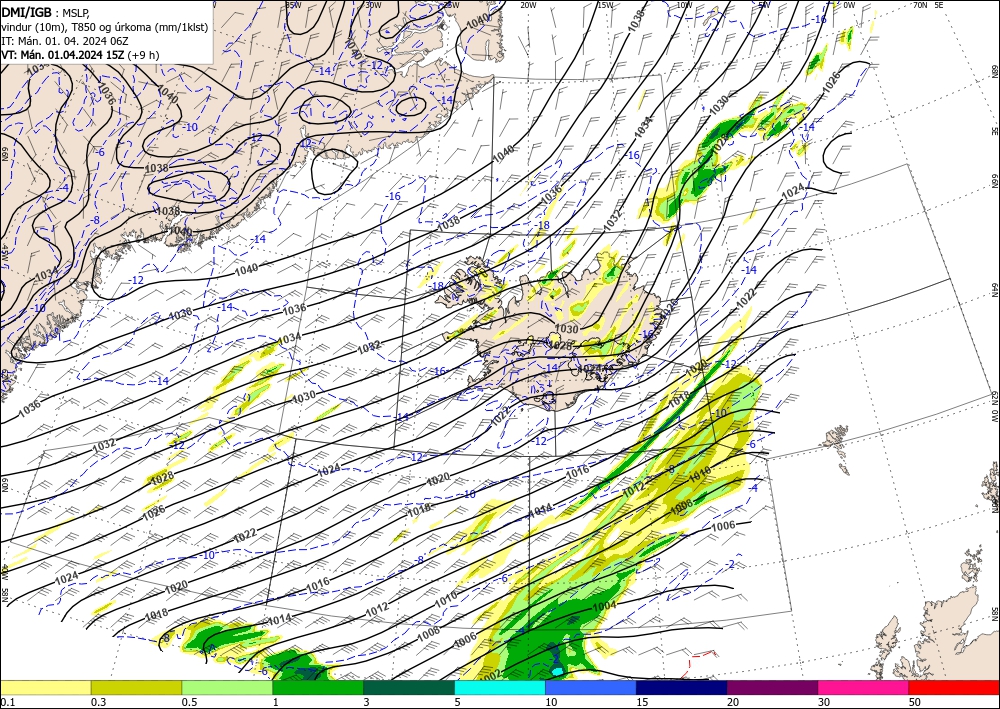Click the '50' value under the legend
Image resolution: width=1000 pixels, height=709 pixels.
[915, 702]
